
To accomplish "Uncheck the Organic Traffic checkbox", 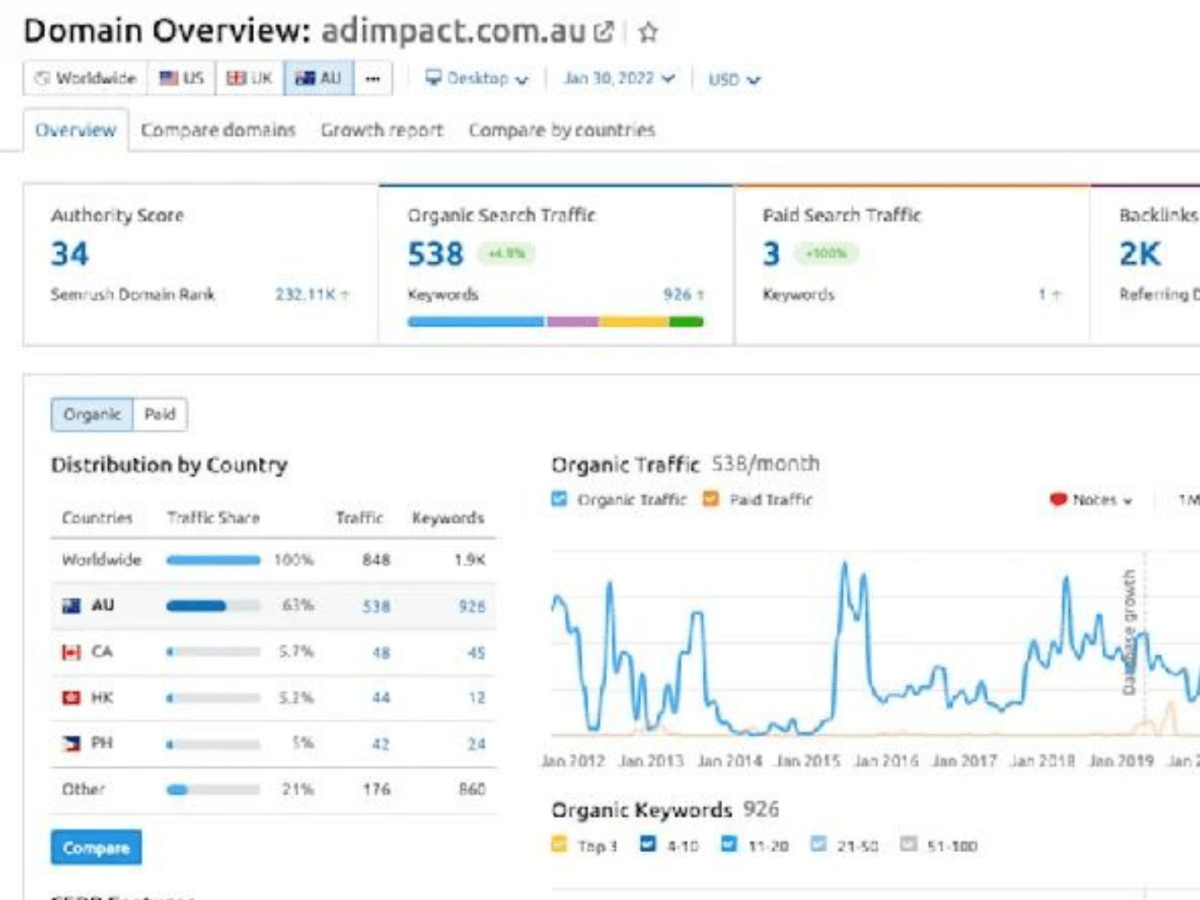I will click(560, 499).
